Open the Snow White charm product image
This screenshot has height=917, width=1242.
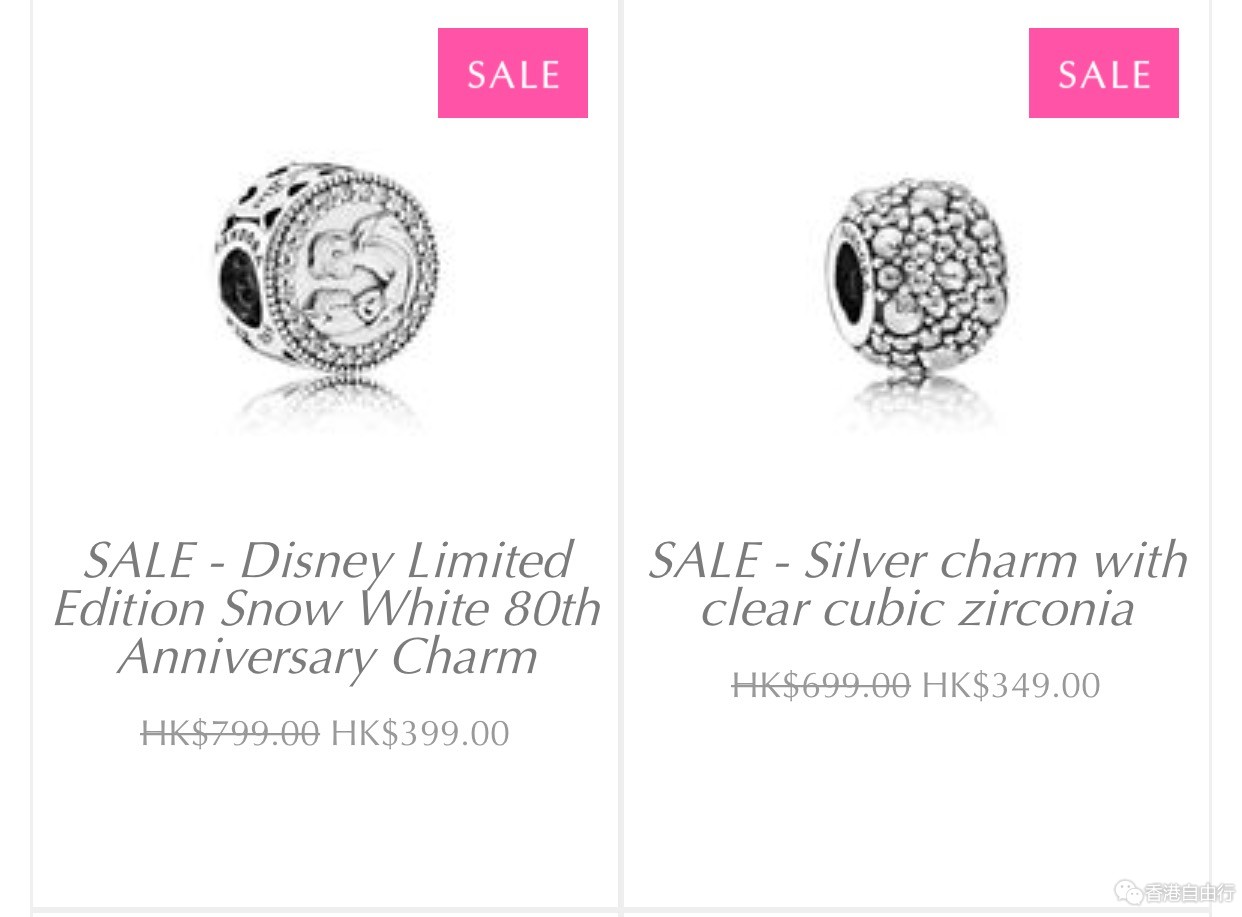(x=328, y=270)
